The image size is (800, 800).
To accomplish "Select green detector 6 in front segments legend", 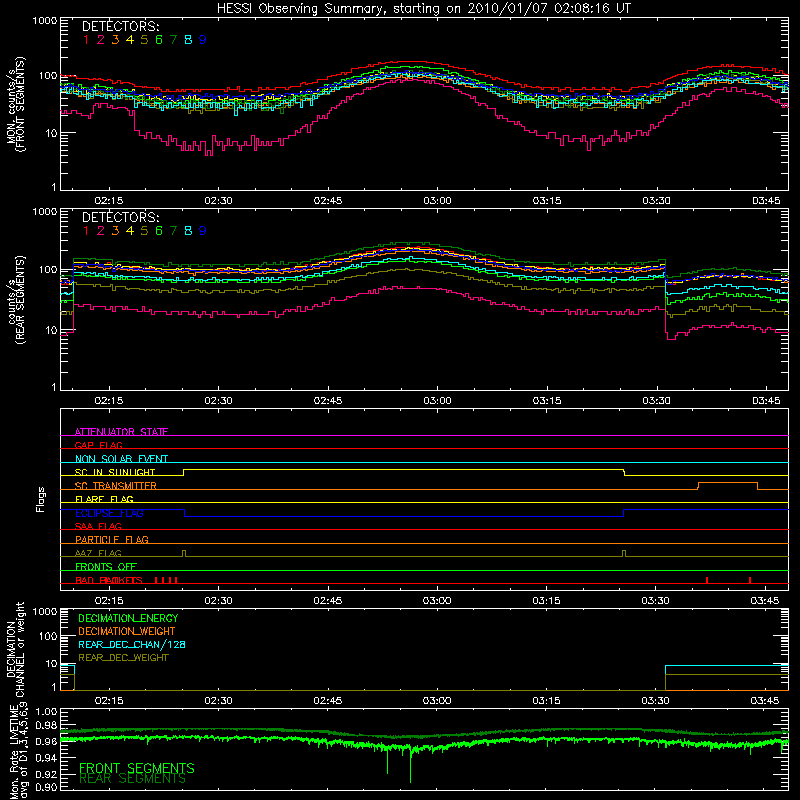I will click(159, 40).
